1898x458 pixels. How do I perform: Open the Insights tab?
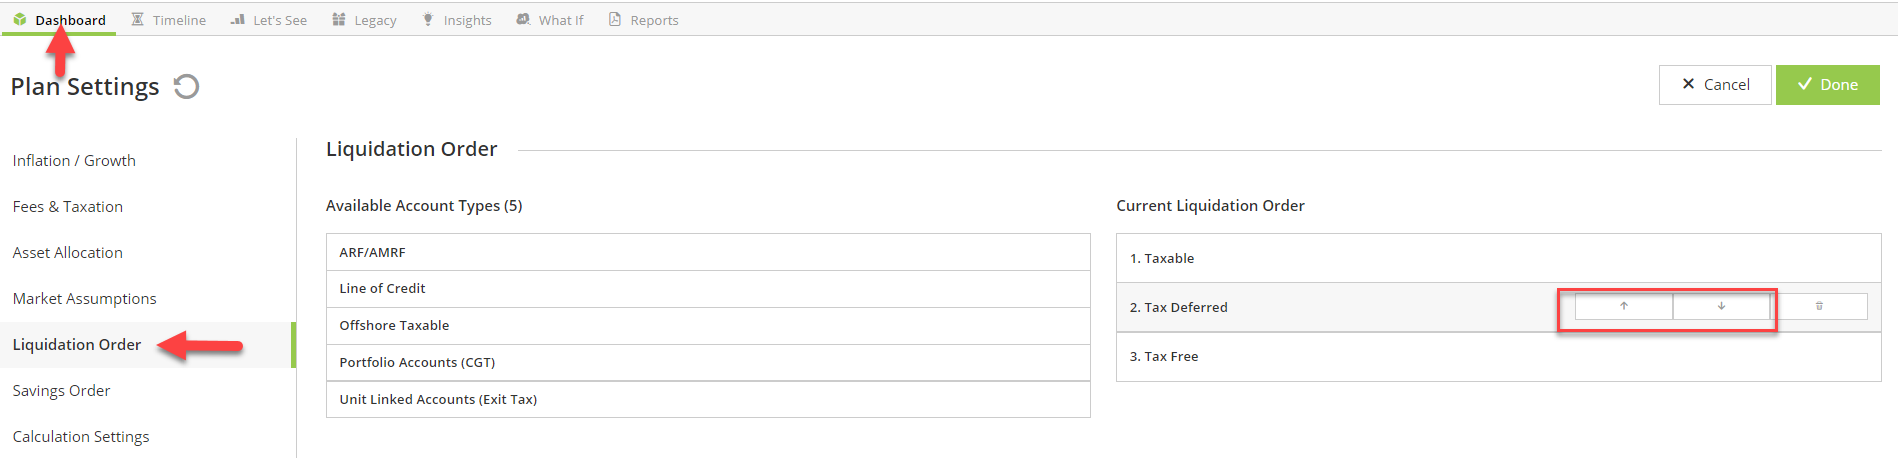pos(457,20)
